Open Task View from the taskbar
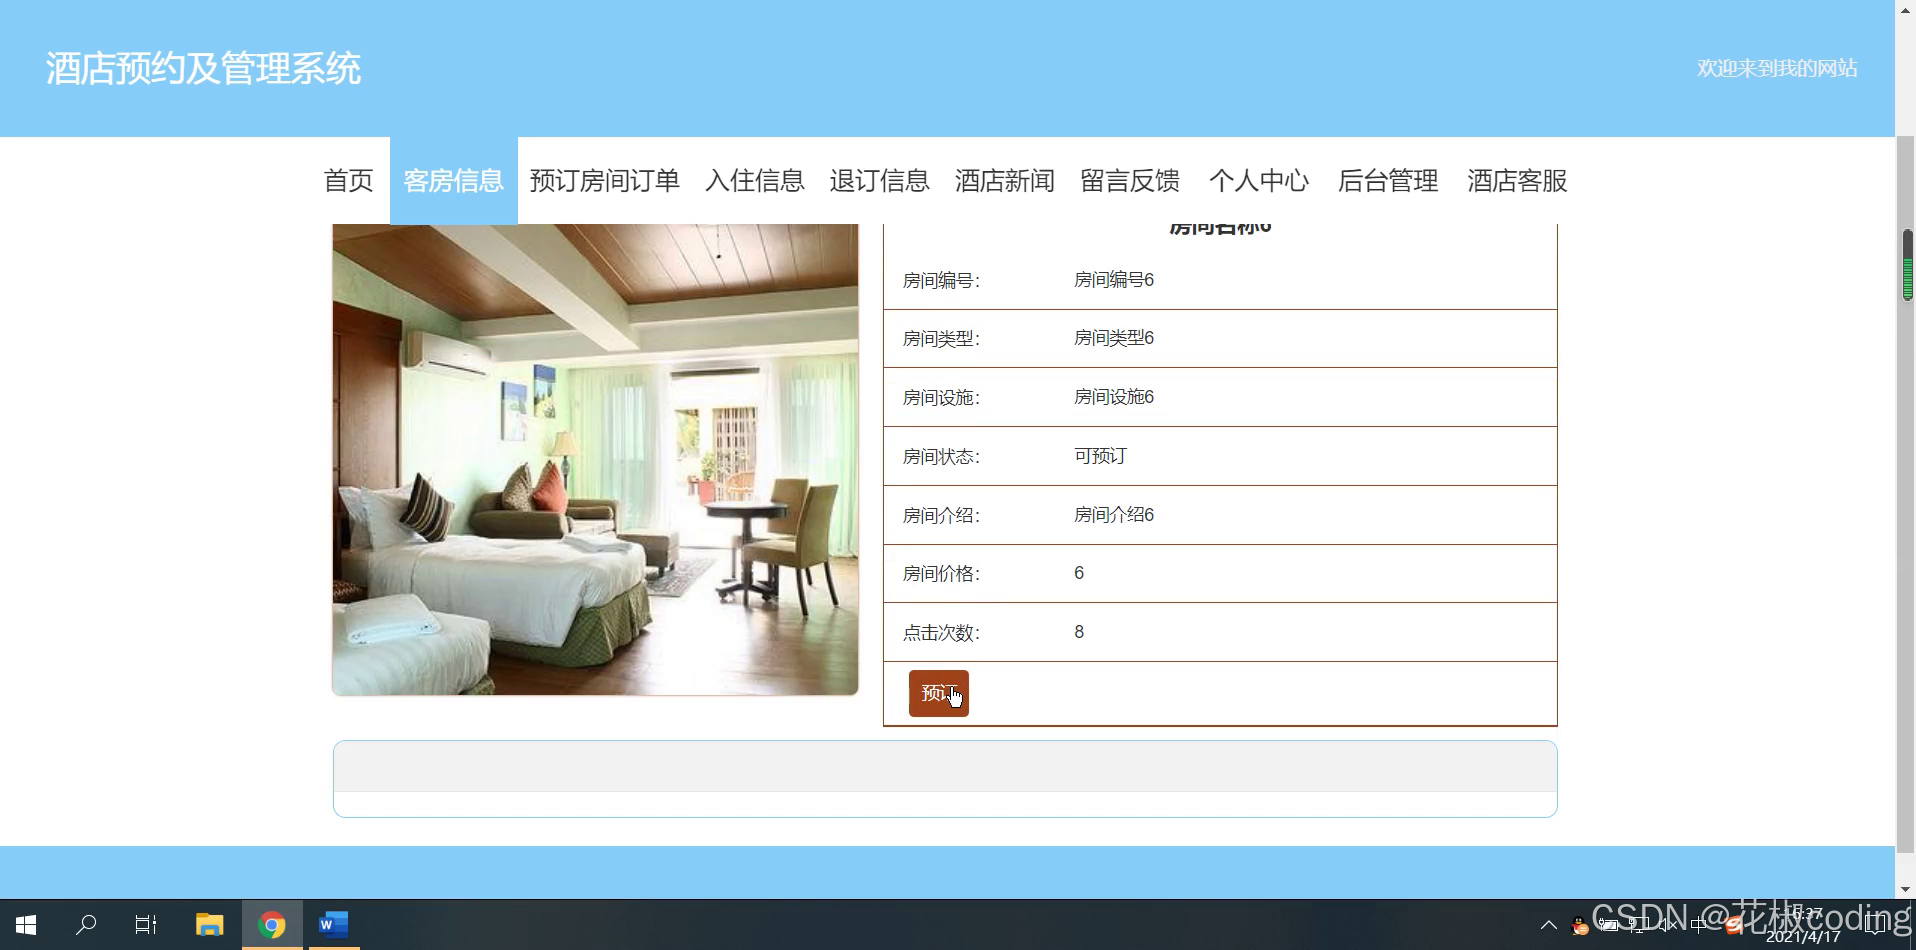 [x=145, y=924]
